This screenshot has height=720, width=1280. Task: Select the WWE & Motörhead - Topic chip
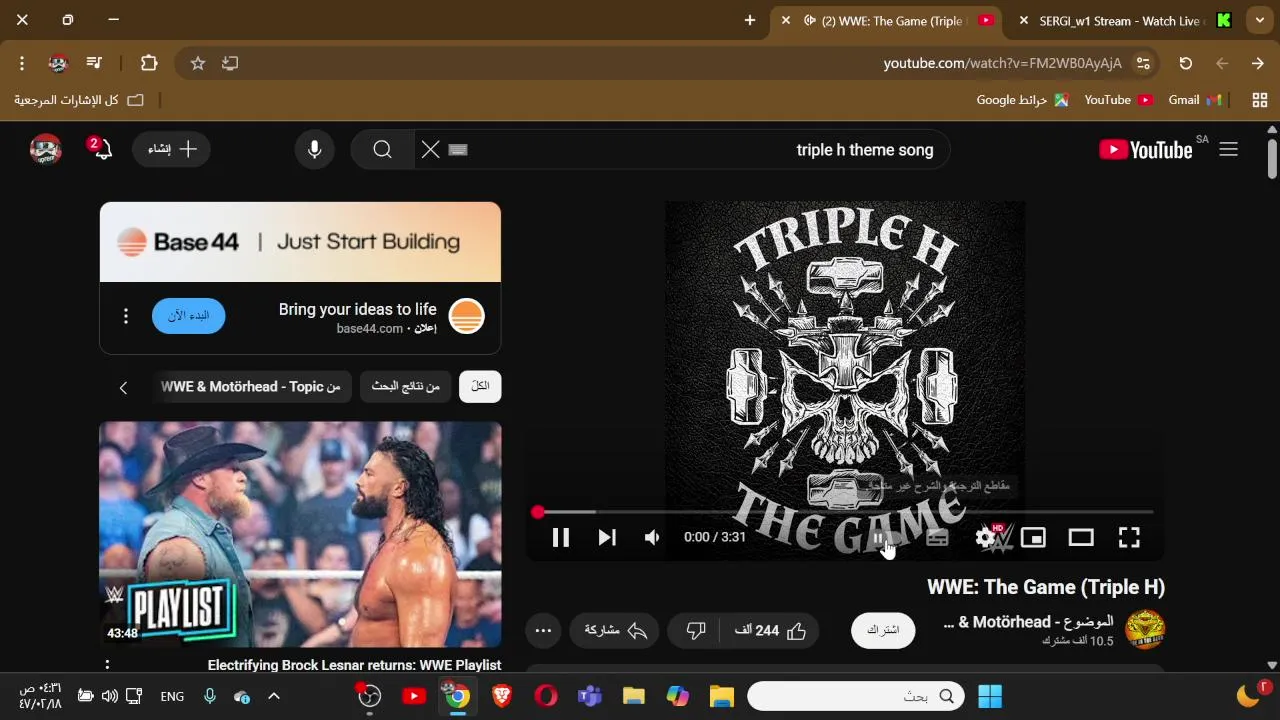251,386
